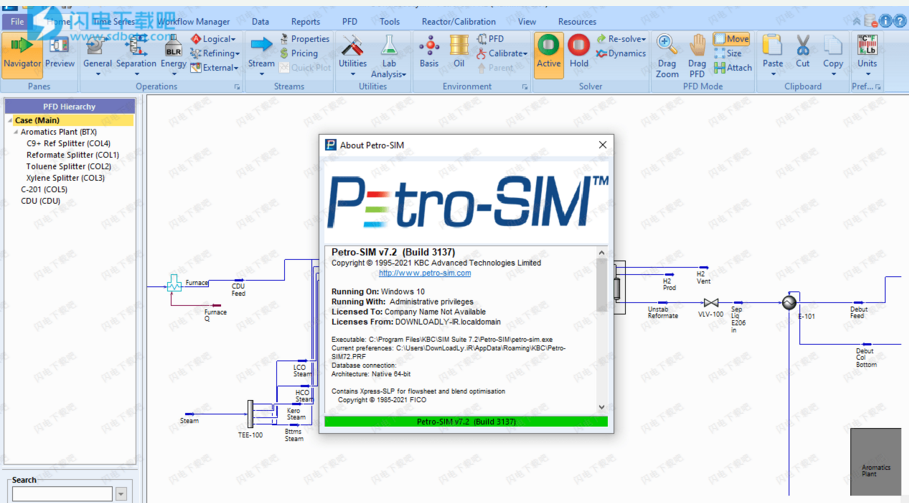Open stream Pricing
The width and height of the screenshot is (909, 503).
[299, 53]
